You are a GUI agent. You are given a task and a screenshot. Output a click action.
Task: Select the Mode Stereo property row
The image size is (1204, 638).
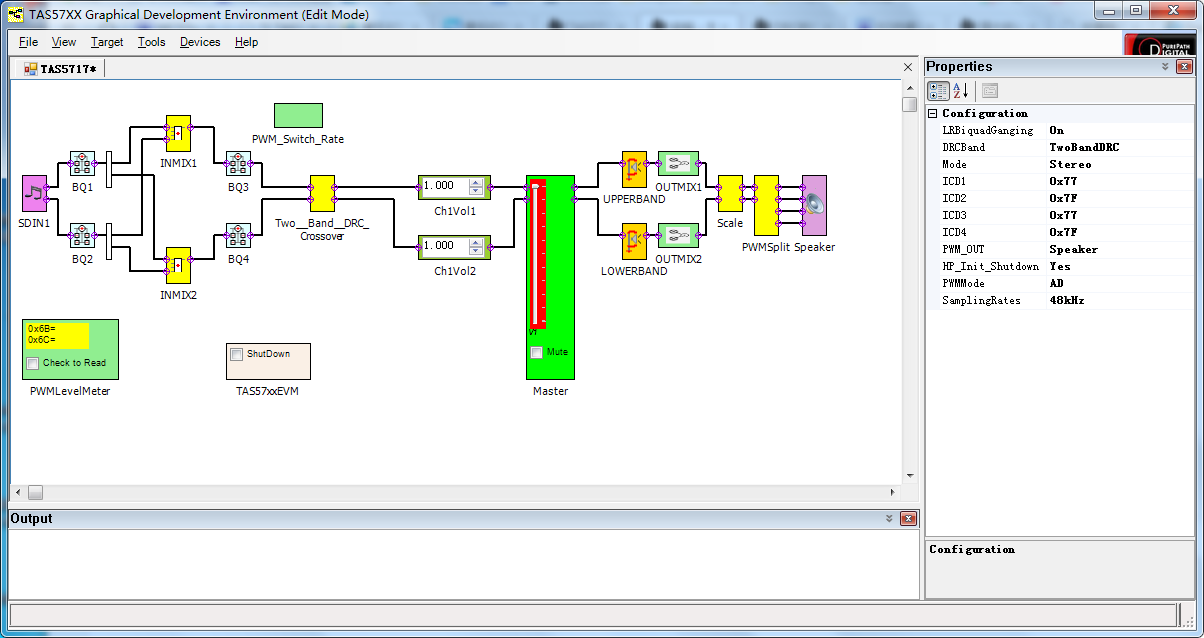click(1060, 164)
